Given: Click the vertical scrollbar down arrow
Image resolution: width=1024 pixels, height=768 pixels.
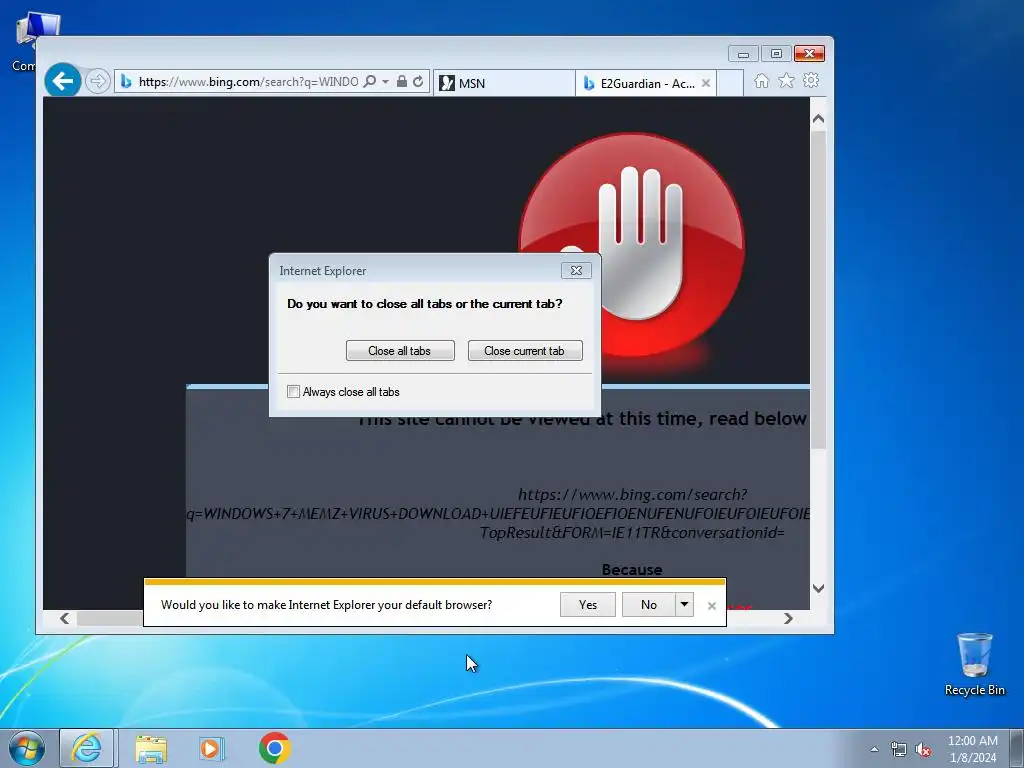Looking at the screenshot, I should tap(818, 588).
